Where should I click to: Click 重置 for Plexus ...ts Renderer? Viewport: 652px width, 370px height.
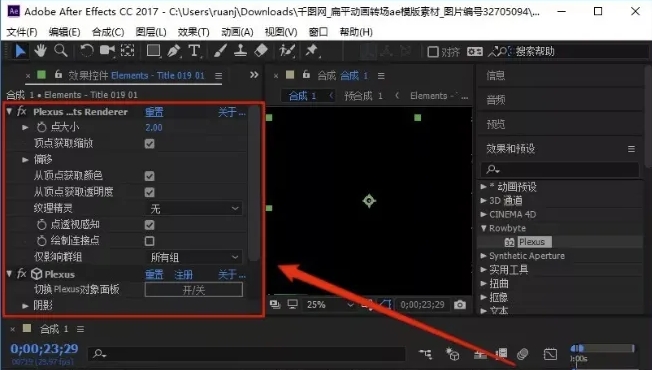coord(154,112)
